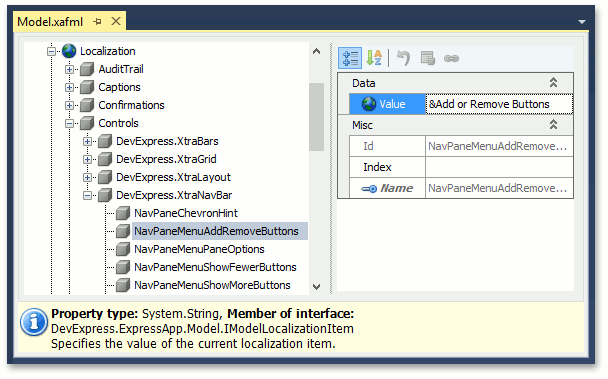Image resolution: width=608 pixels, height=379 pixels.
Task: Click the Name value NavPaneMenuAddRemove…
Action: (x=499, y=188)
